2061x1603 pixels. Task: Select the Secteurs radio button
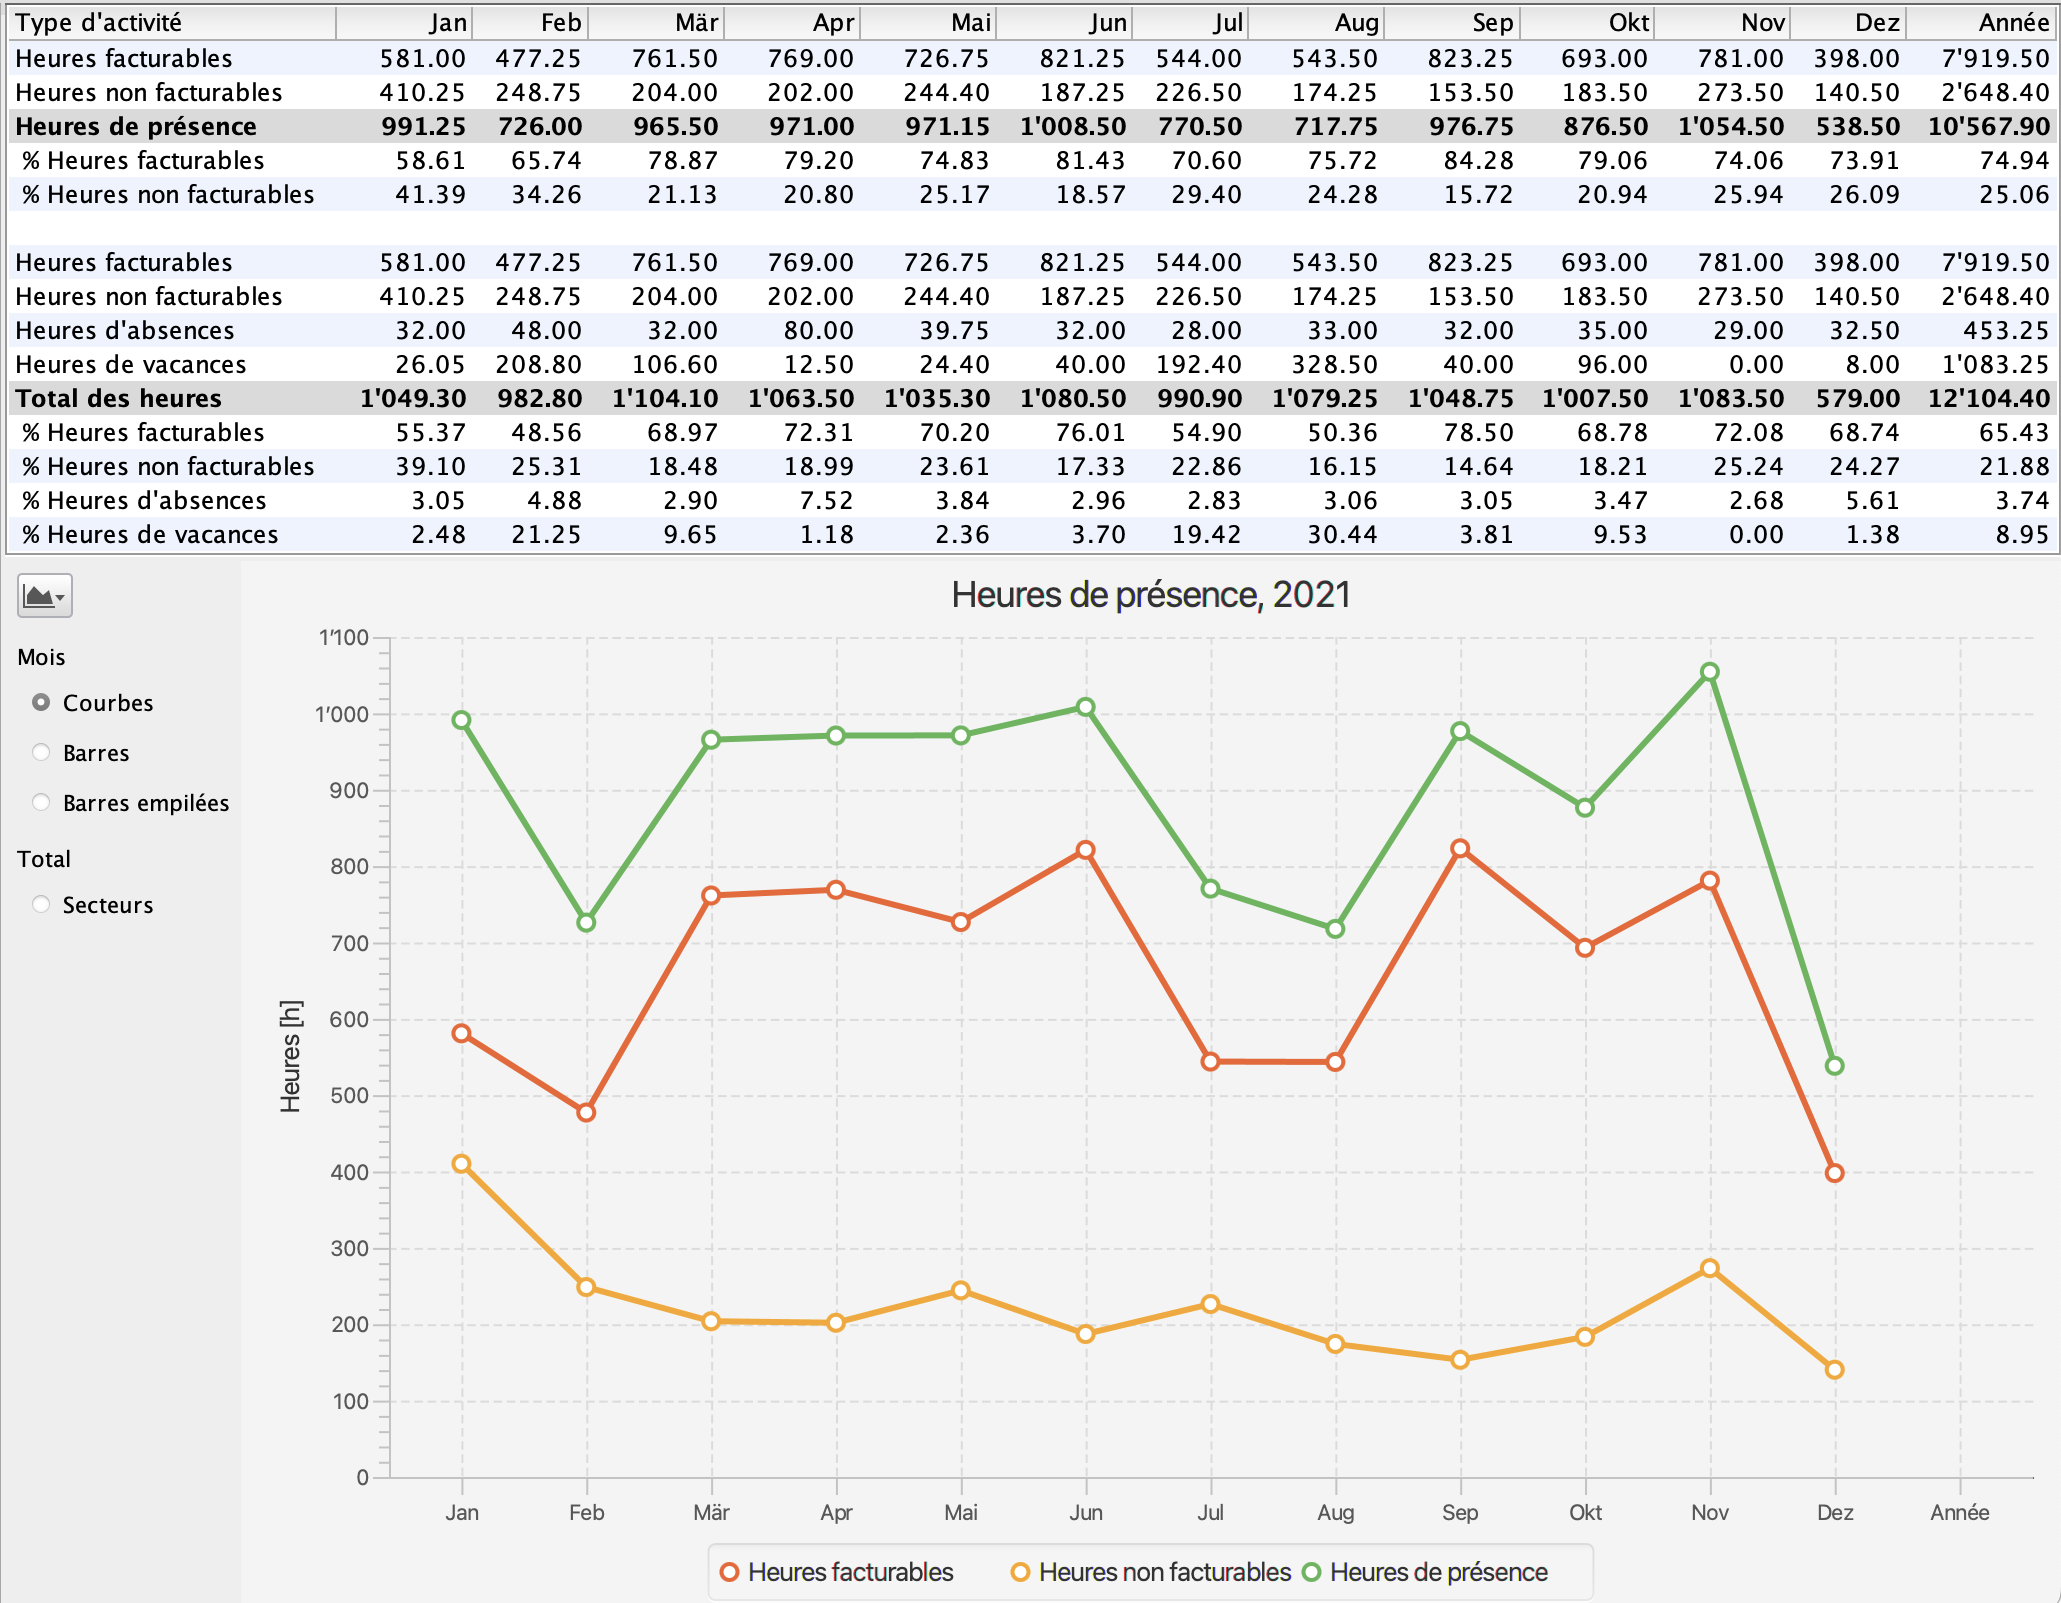[x=41, y=904]
